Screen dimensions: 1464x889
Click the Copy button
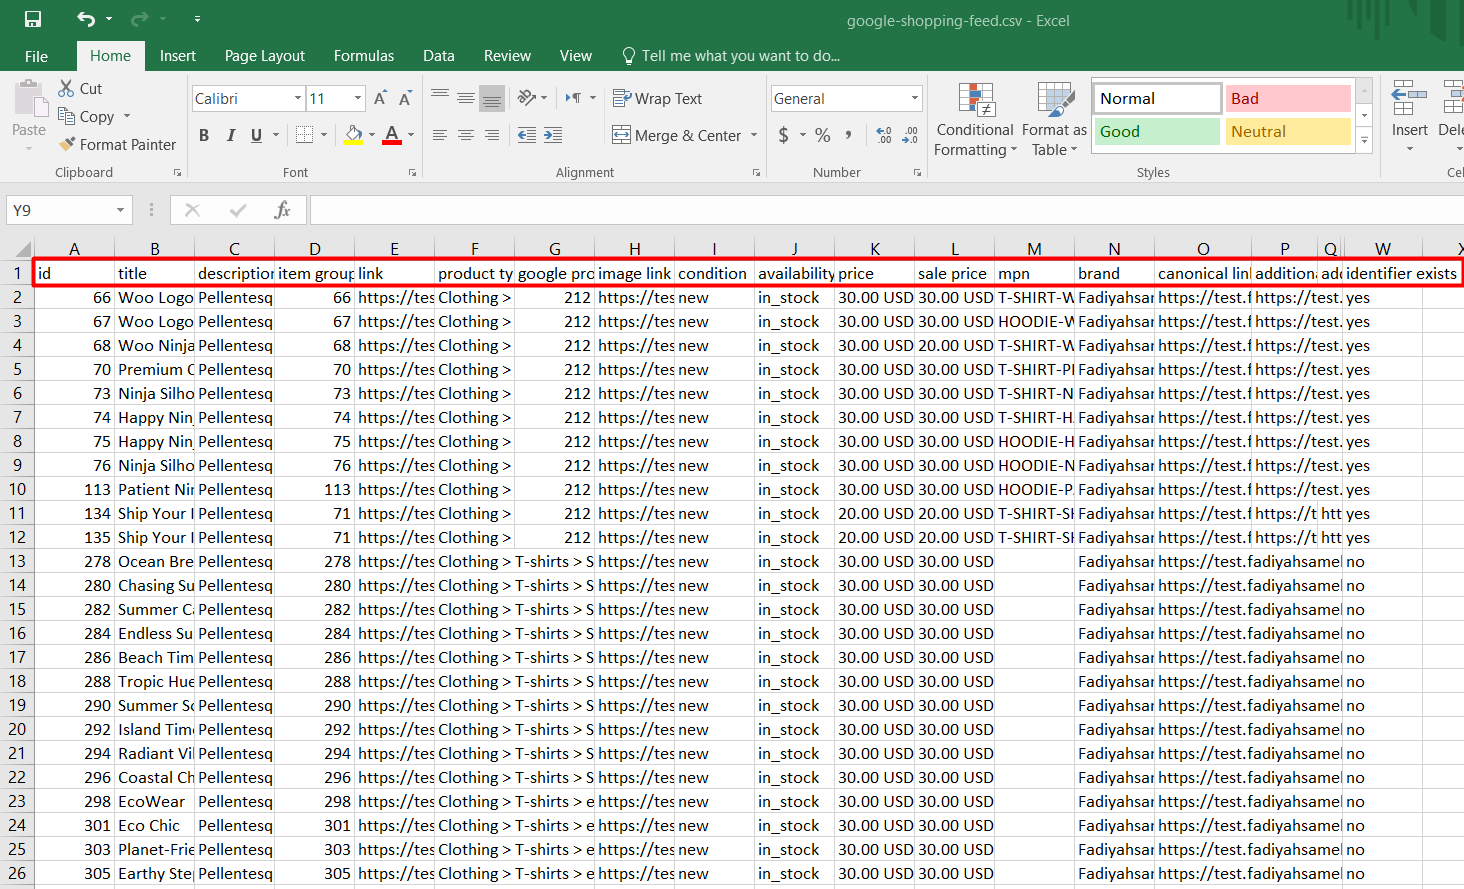(86, 116)
